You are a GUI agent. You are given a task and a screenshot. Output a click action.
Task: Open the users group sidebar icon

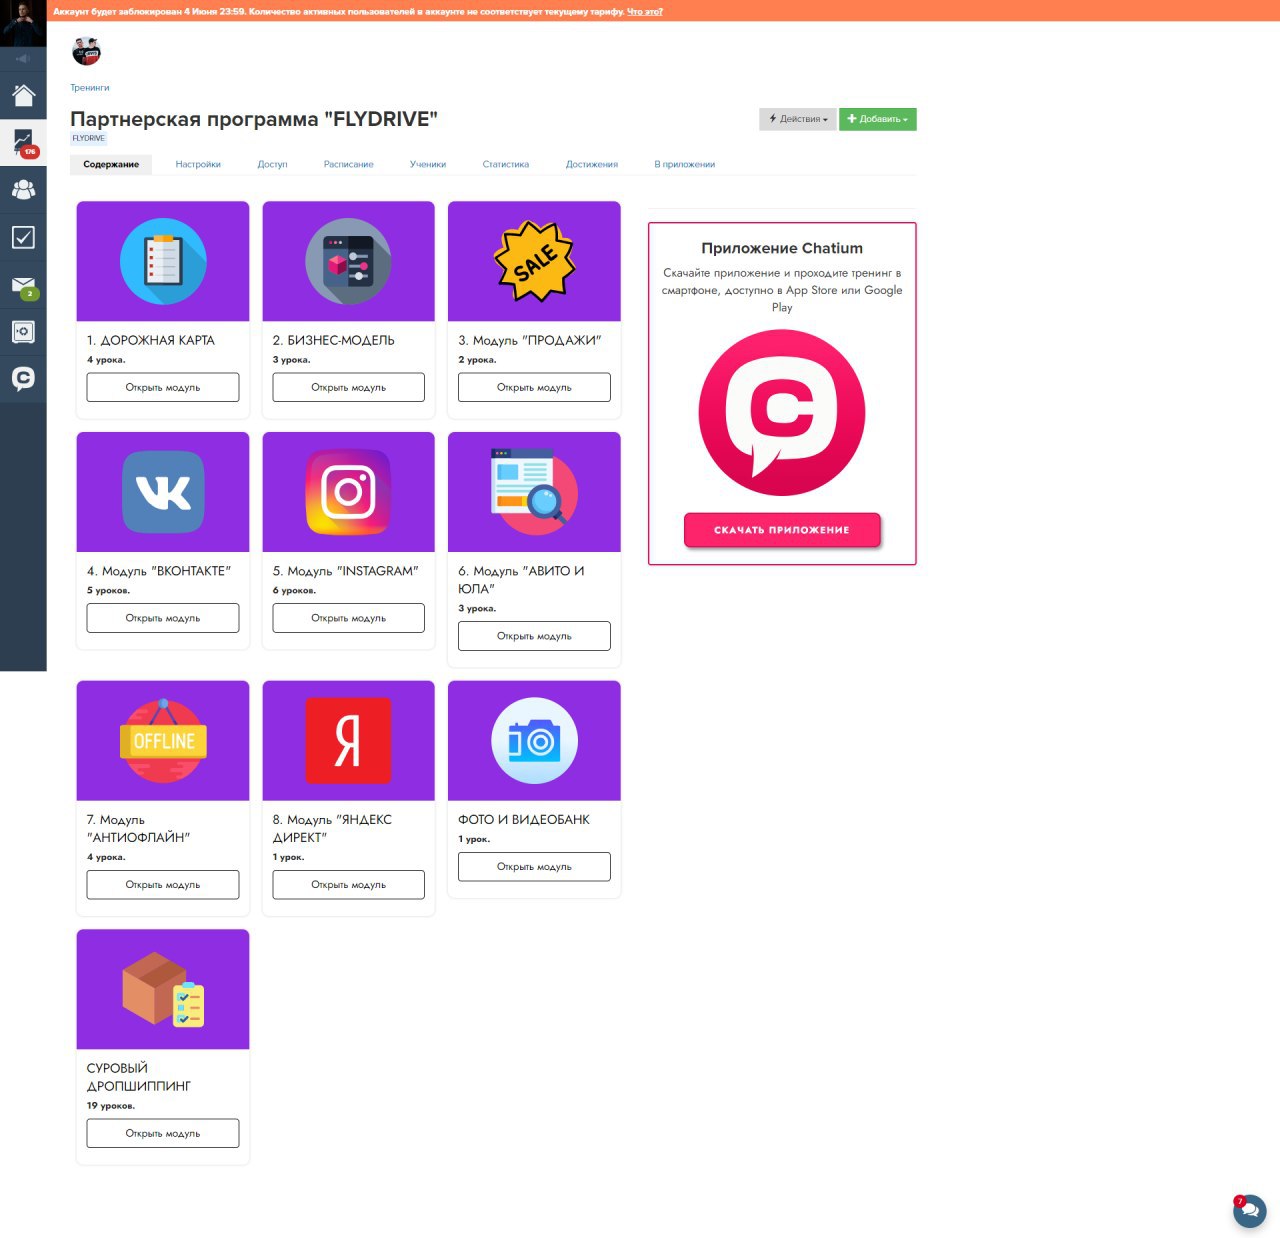click(23, 190)
